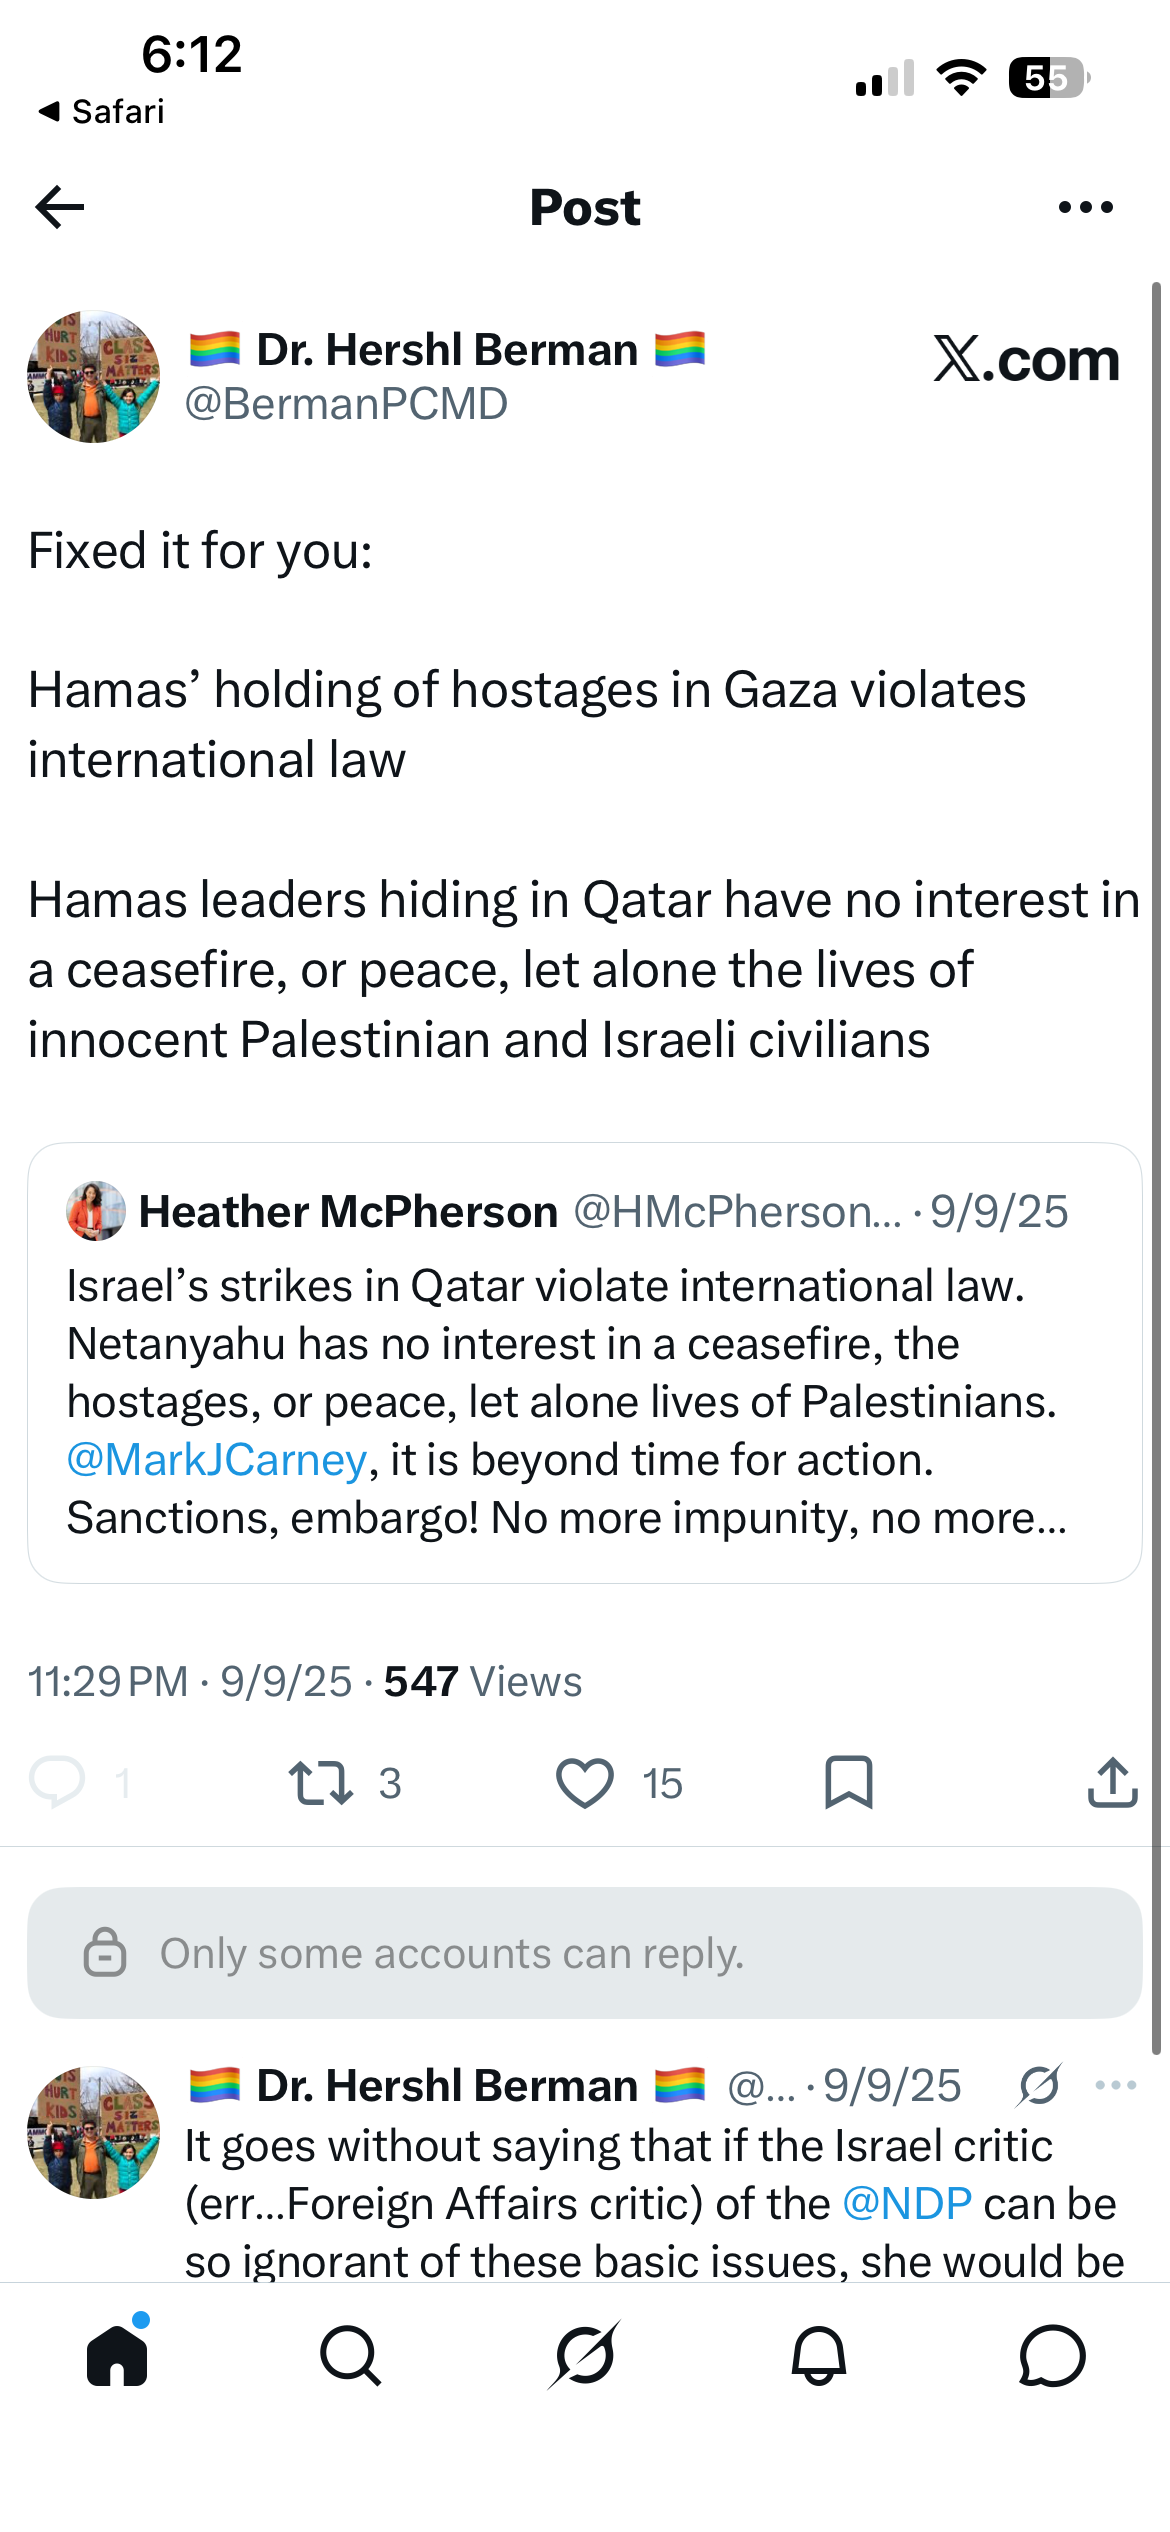Bookmark this post
This screenshot has height=2532, width=1170.
[x=849, y=1782]
